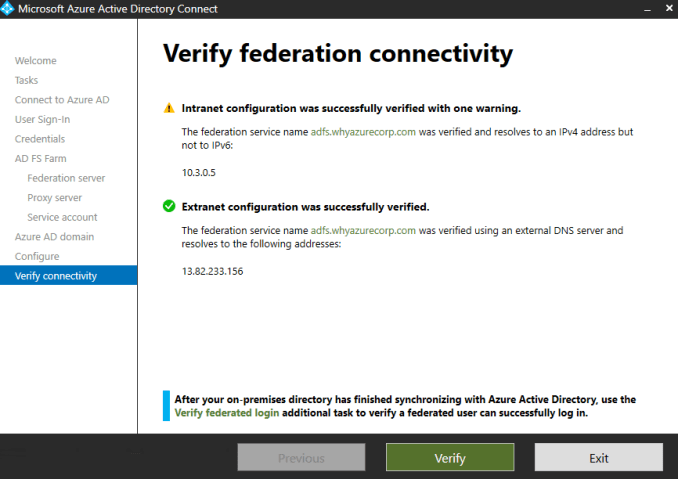Image resolution: width=678 pixels, height=479 pixels.
Task: Click adfs.whyazurecorp.com link in extranet section
Action: tap(363, 230)
